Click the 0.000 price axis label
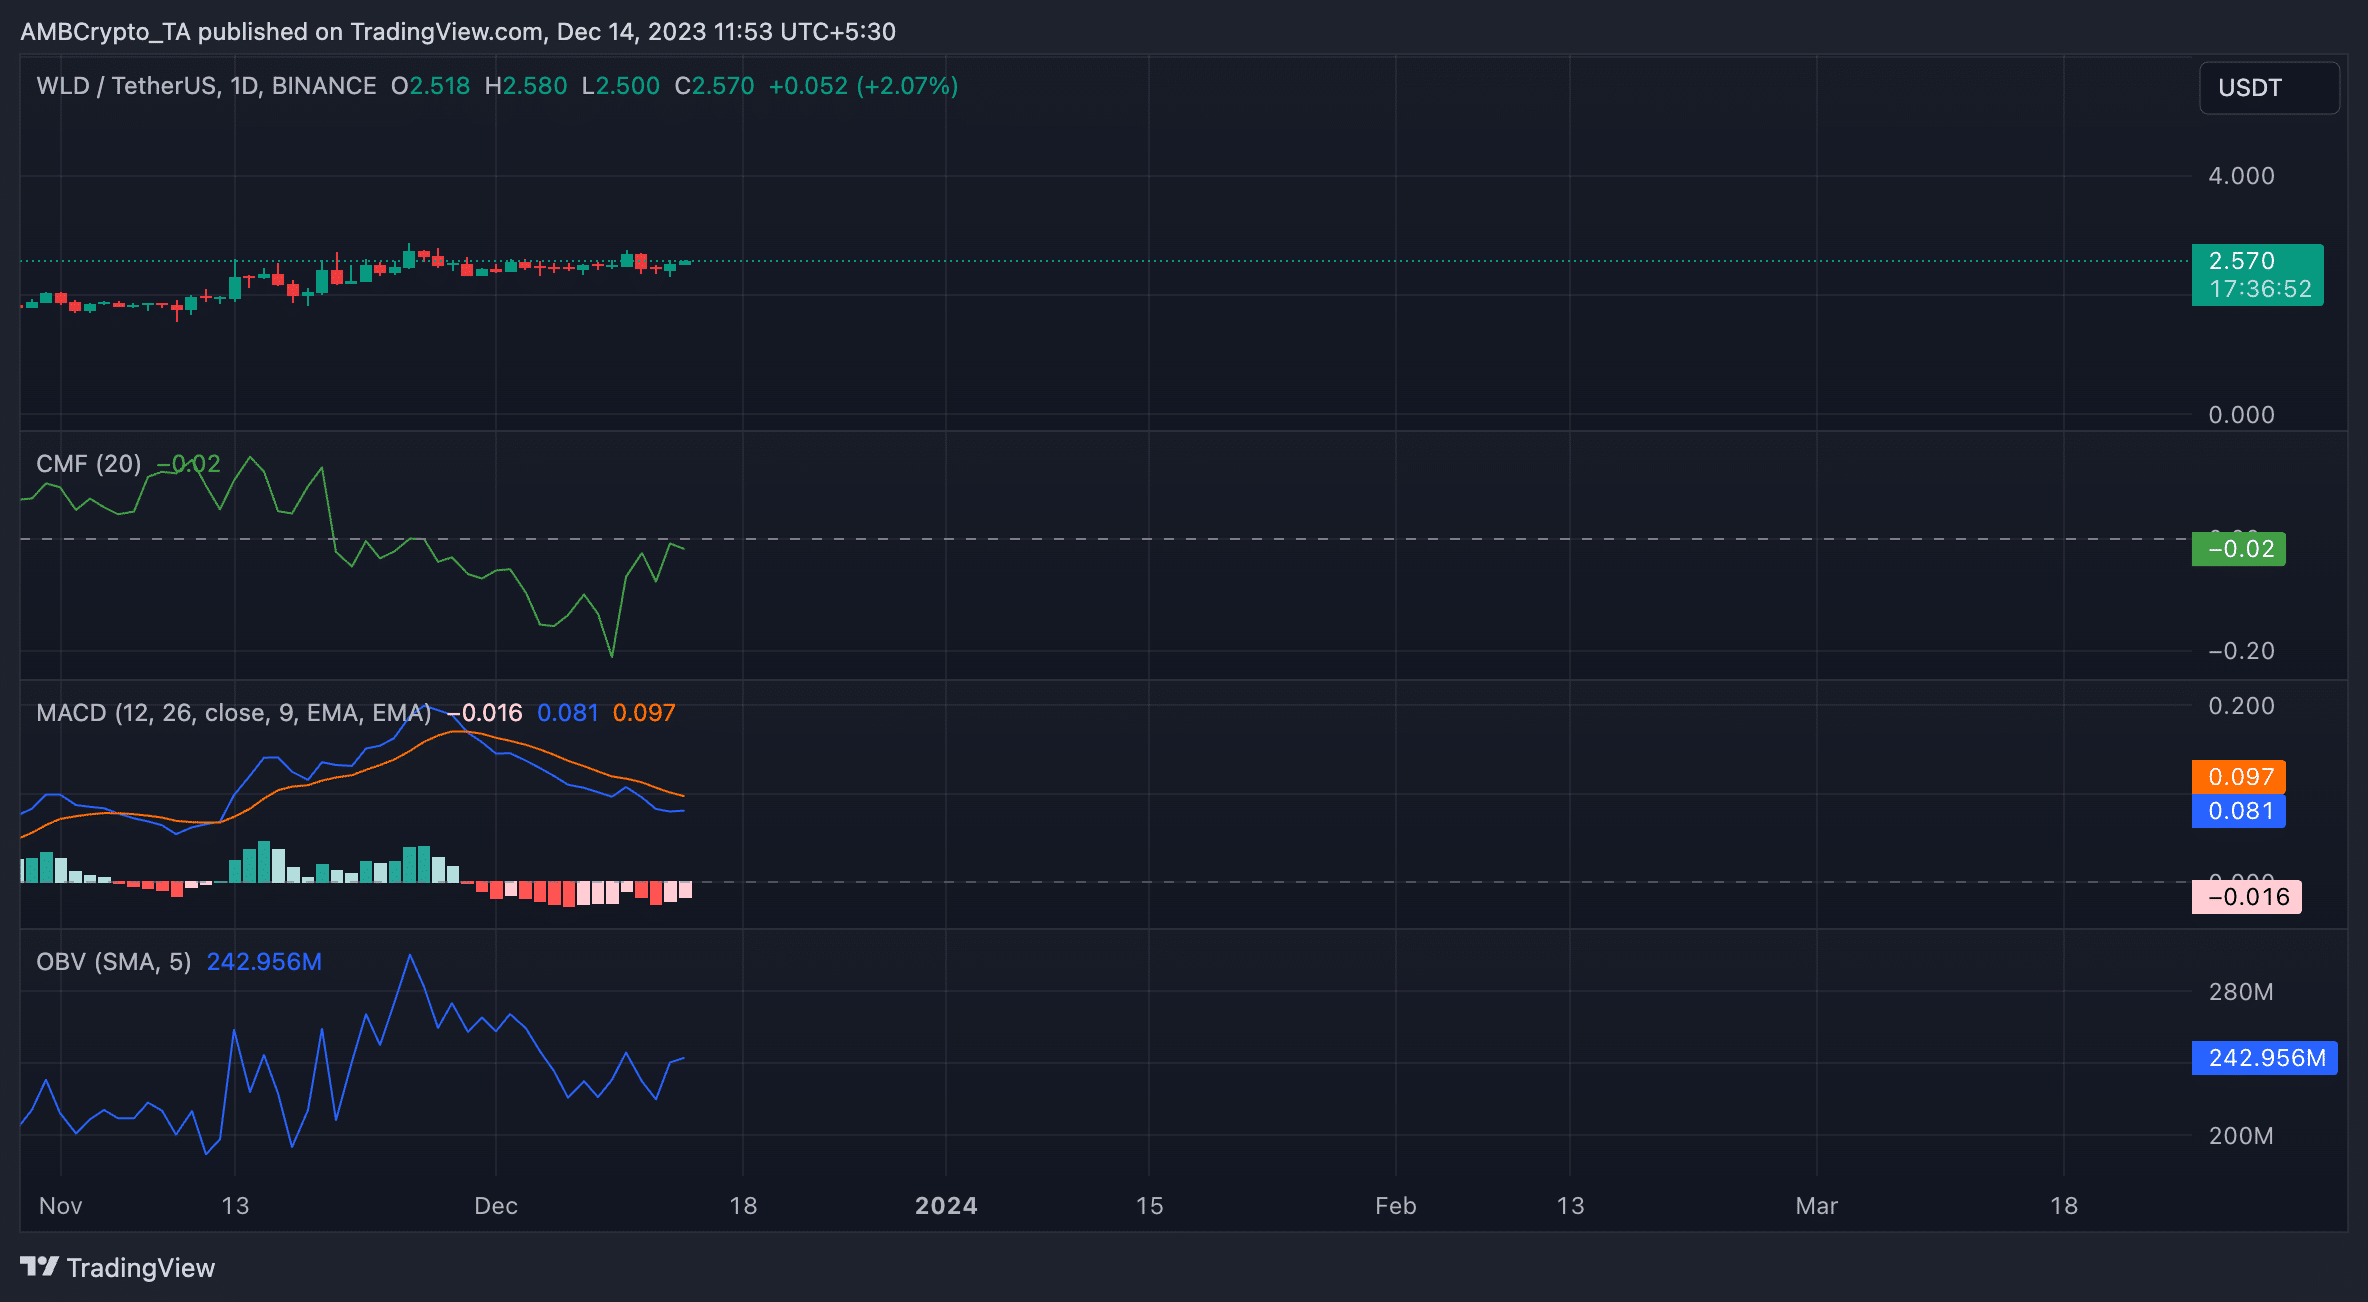 [2241, 415]
